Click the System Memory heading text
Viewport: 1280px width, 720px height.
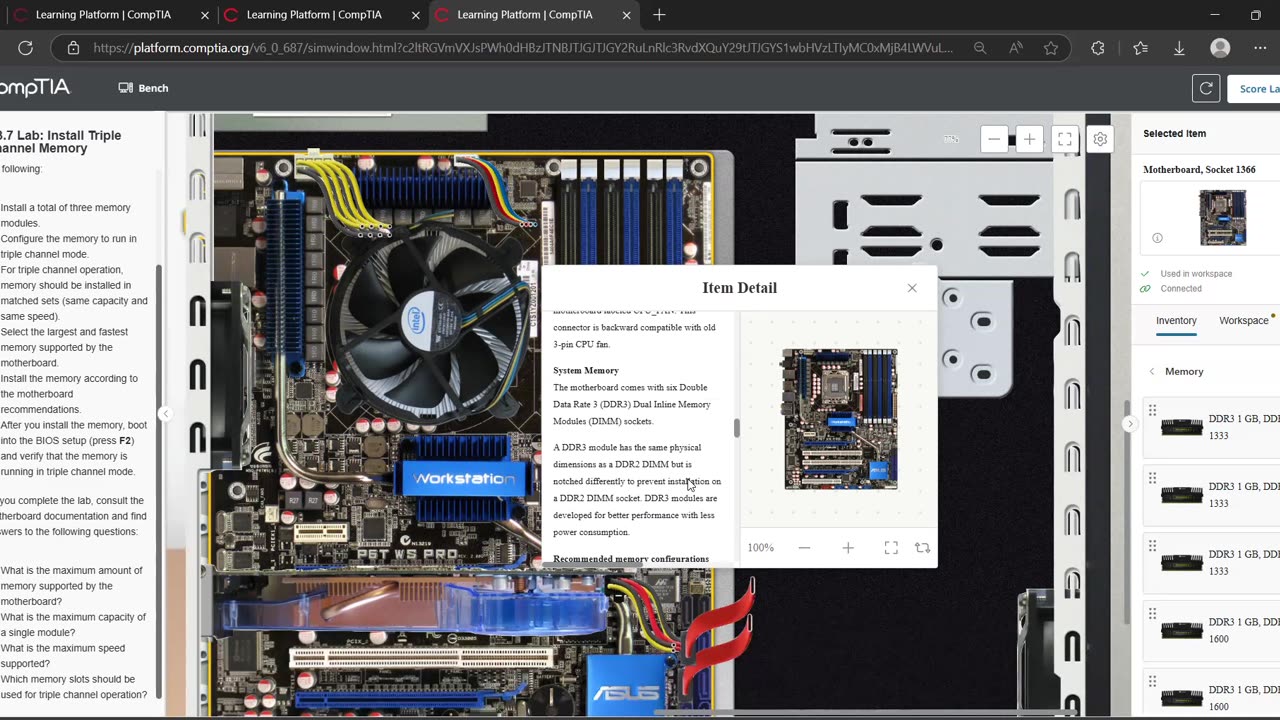586,370
